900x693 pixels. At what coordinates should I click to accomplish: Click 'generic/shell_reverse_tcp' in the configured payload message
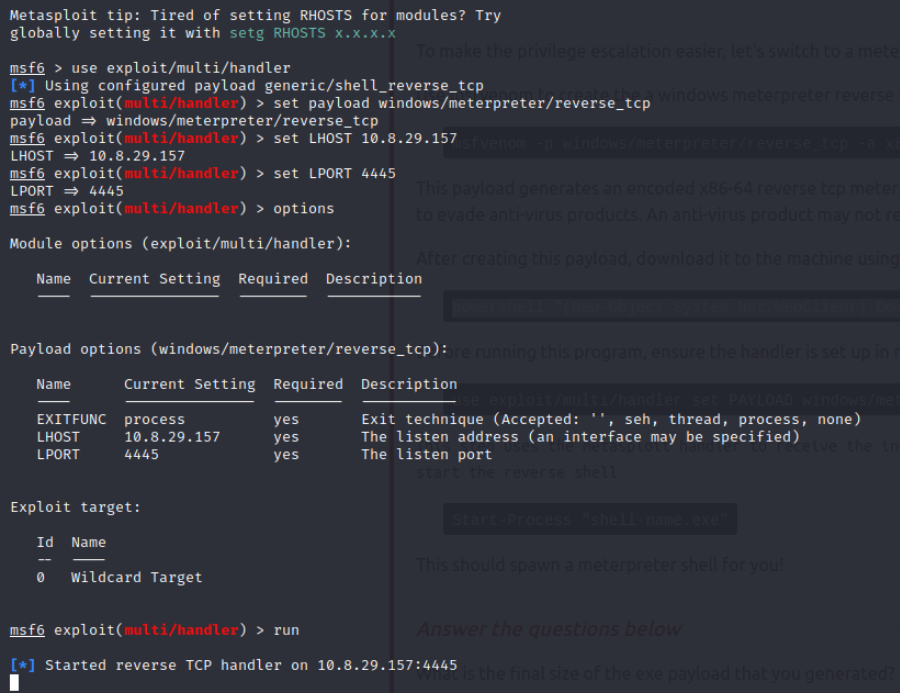coord(374,86)
